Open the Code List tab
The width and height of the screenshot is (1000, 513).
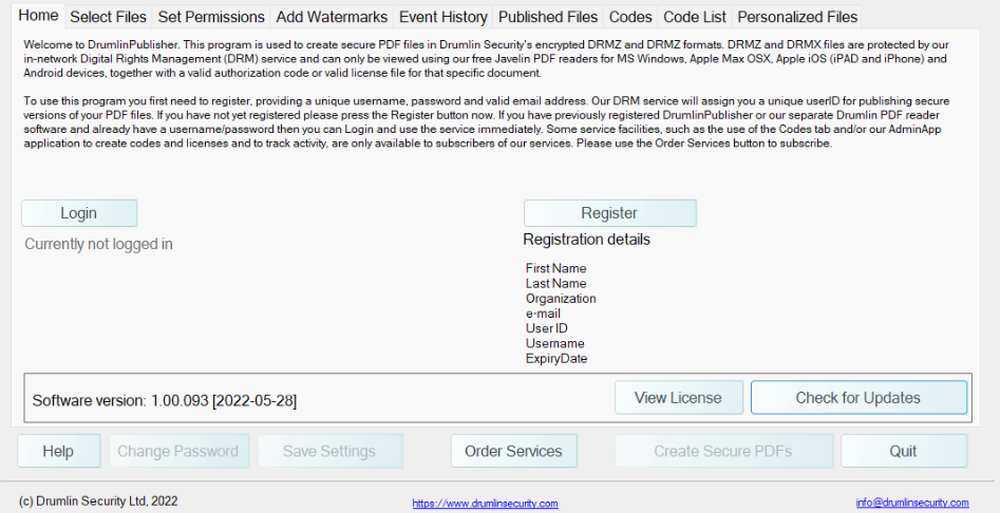pos(695,17)
